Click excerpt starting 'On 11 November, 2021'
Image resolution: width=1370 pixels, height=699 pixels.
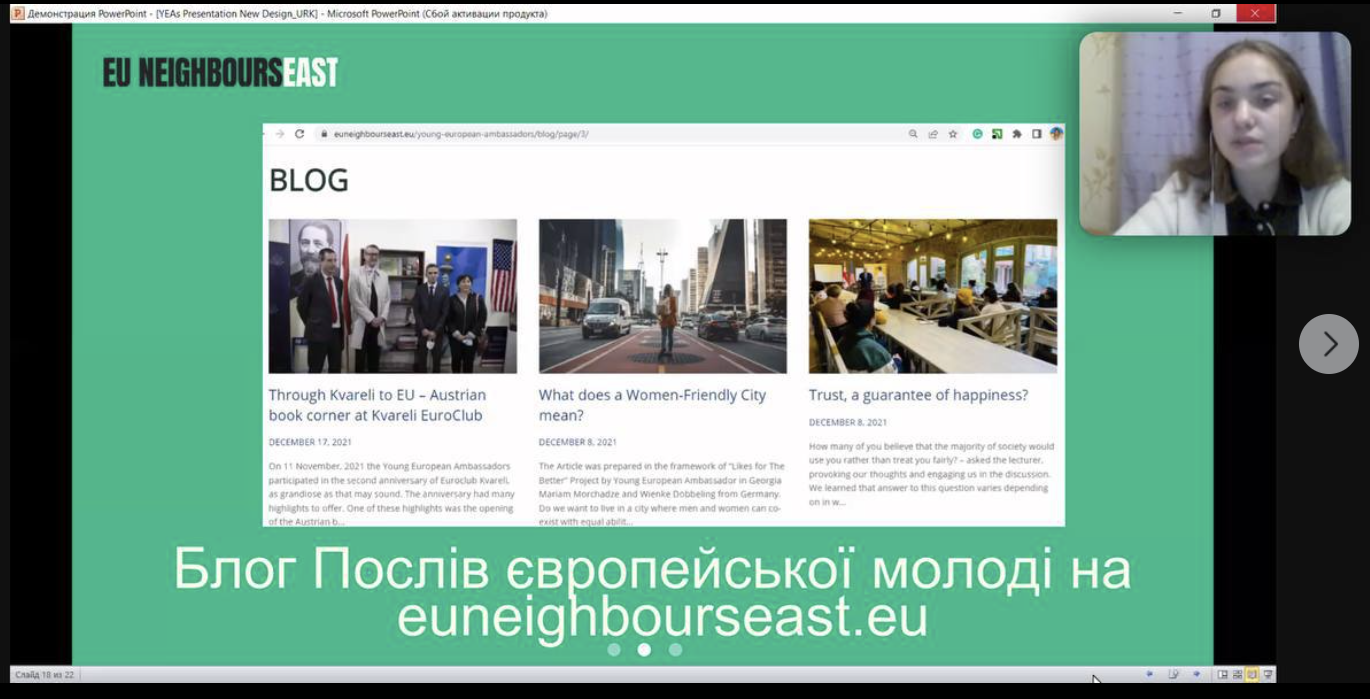391,493
